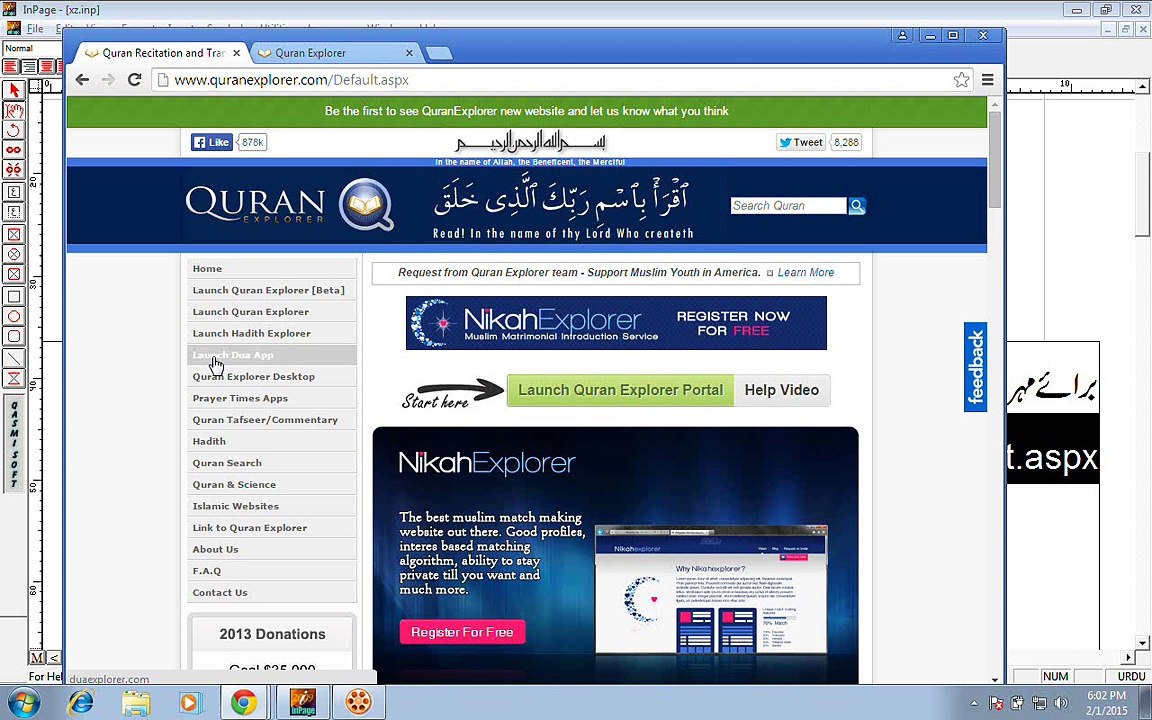Open the File menu in InPage

35,29
